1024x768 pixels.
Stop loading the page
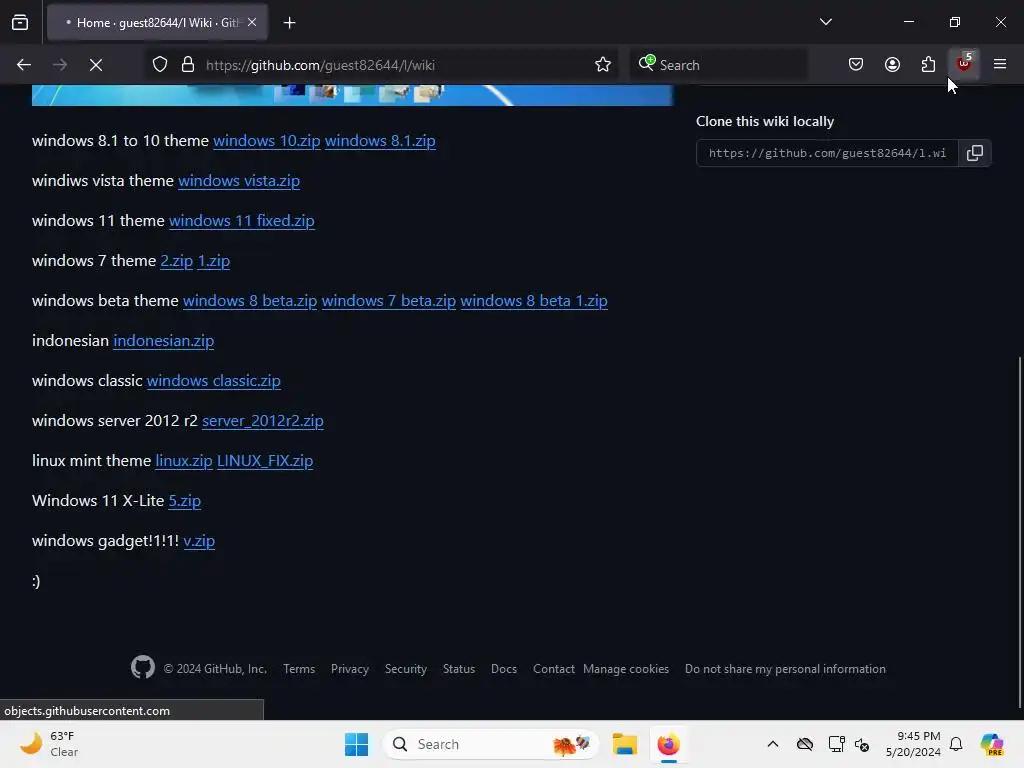96,65
